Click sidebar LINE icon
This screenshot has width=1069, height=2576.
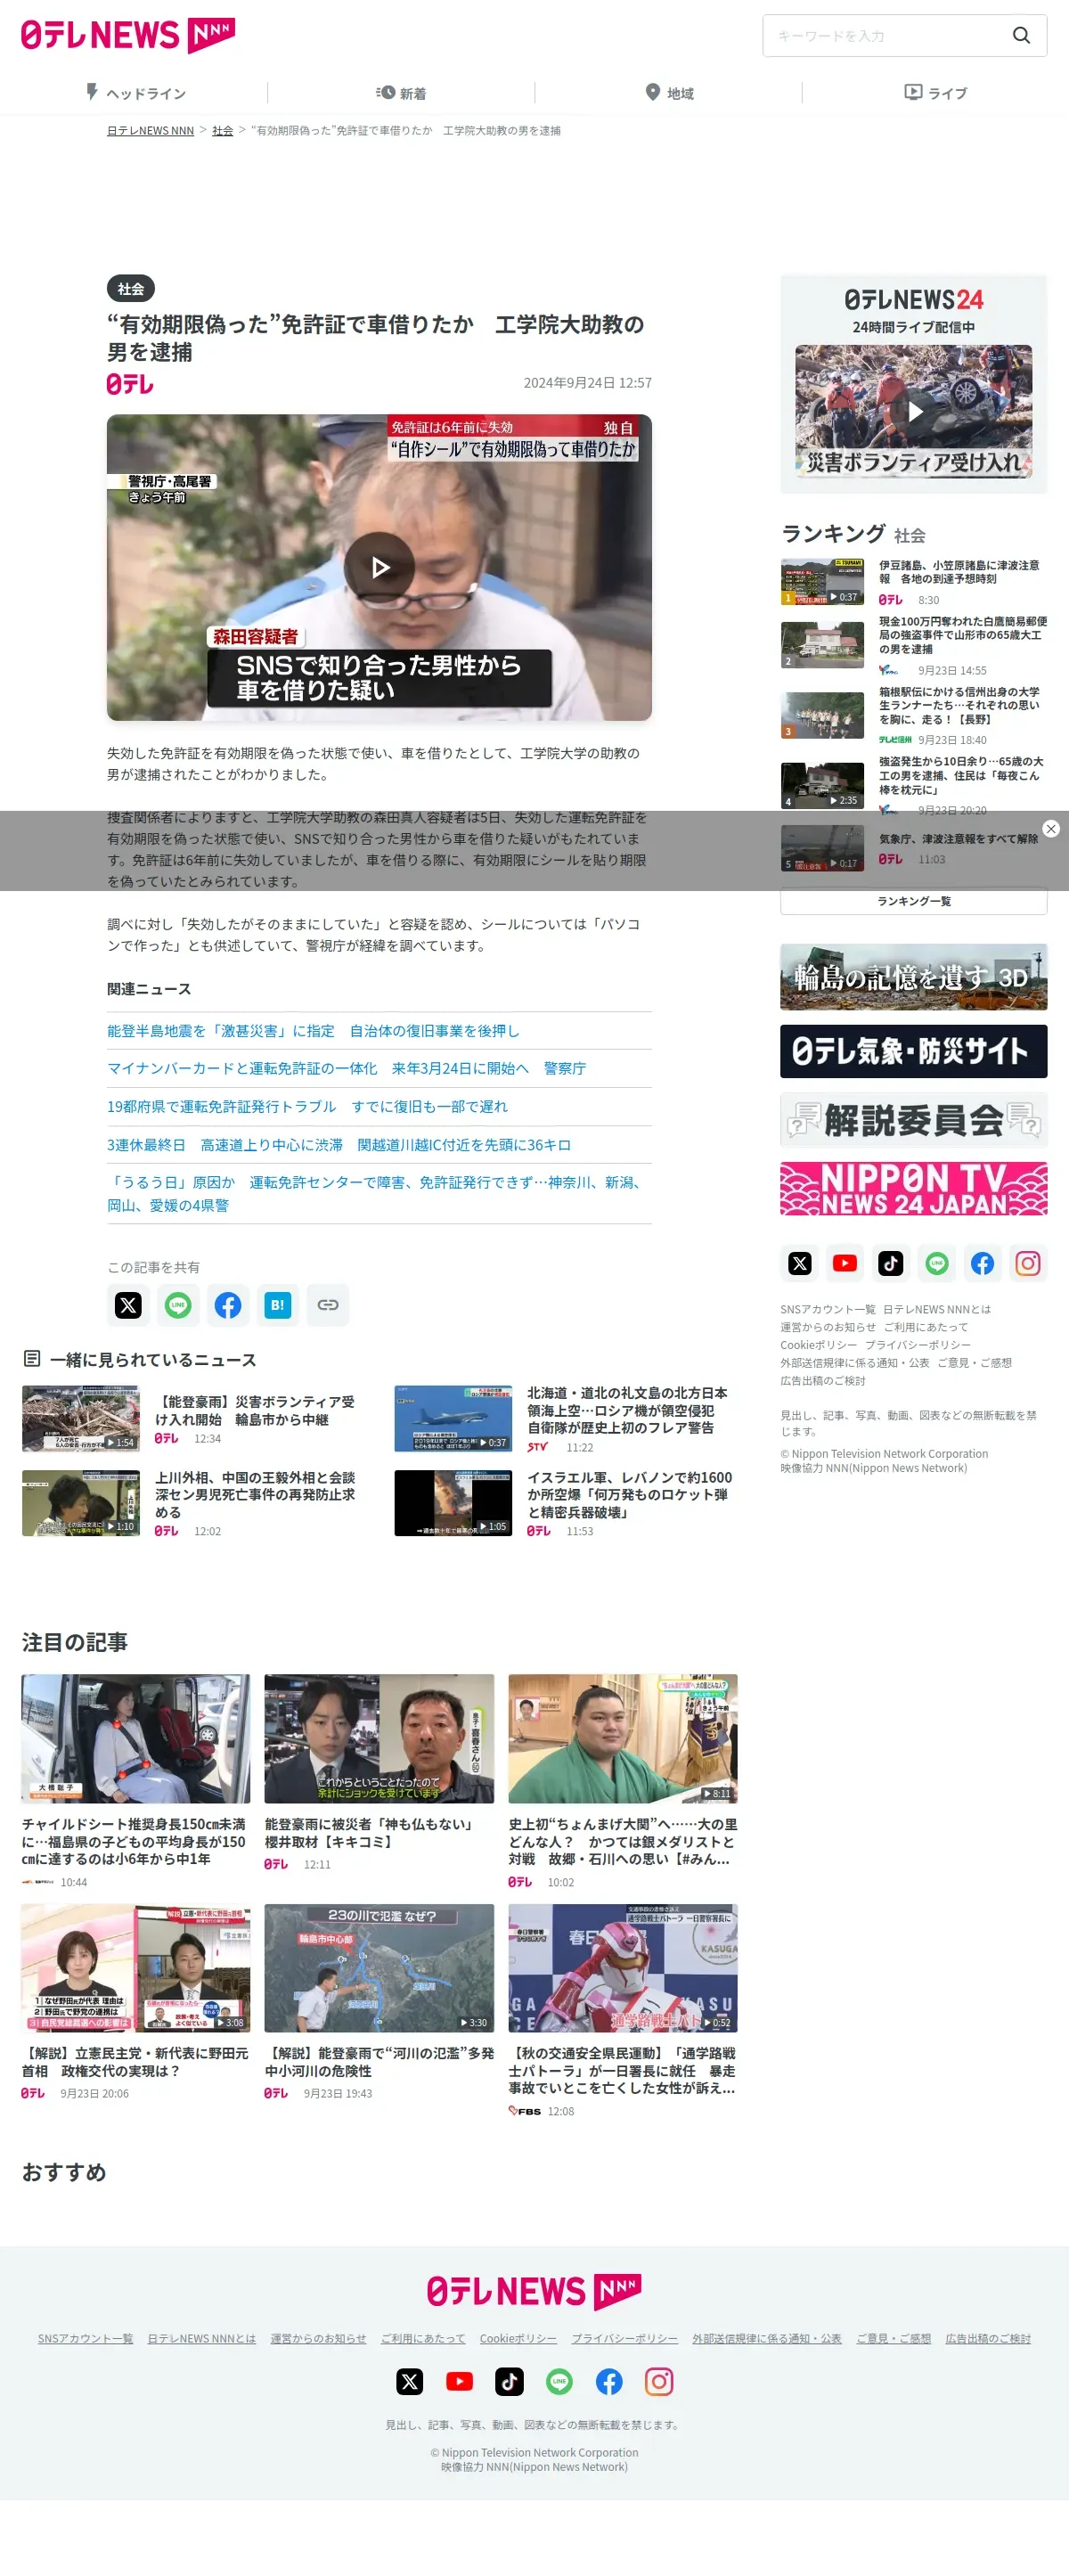937,1263
